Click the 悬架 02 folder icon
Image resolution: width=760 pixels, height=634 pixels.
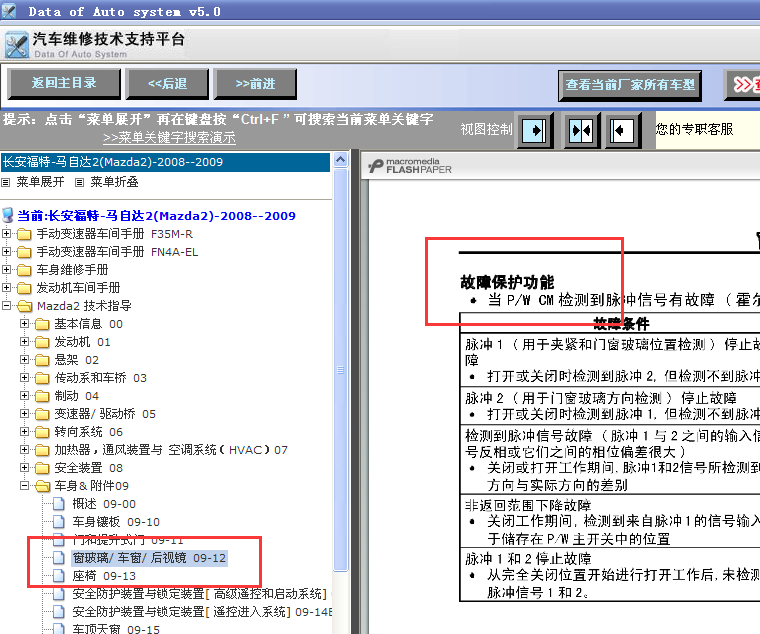point(42,360)
